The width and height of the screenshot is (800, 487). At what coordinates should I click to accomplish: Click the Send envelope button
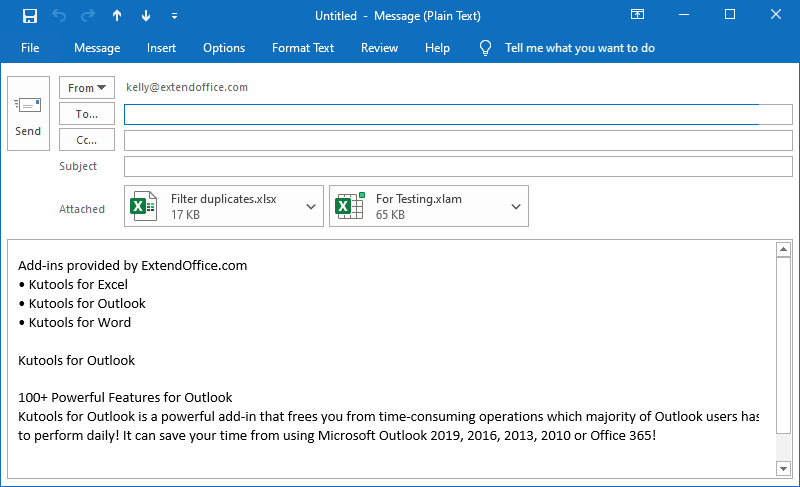(x=28, y=114)
